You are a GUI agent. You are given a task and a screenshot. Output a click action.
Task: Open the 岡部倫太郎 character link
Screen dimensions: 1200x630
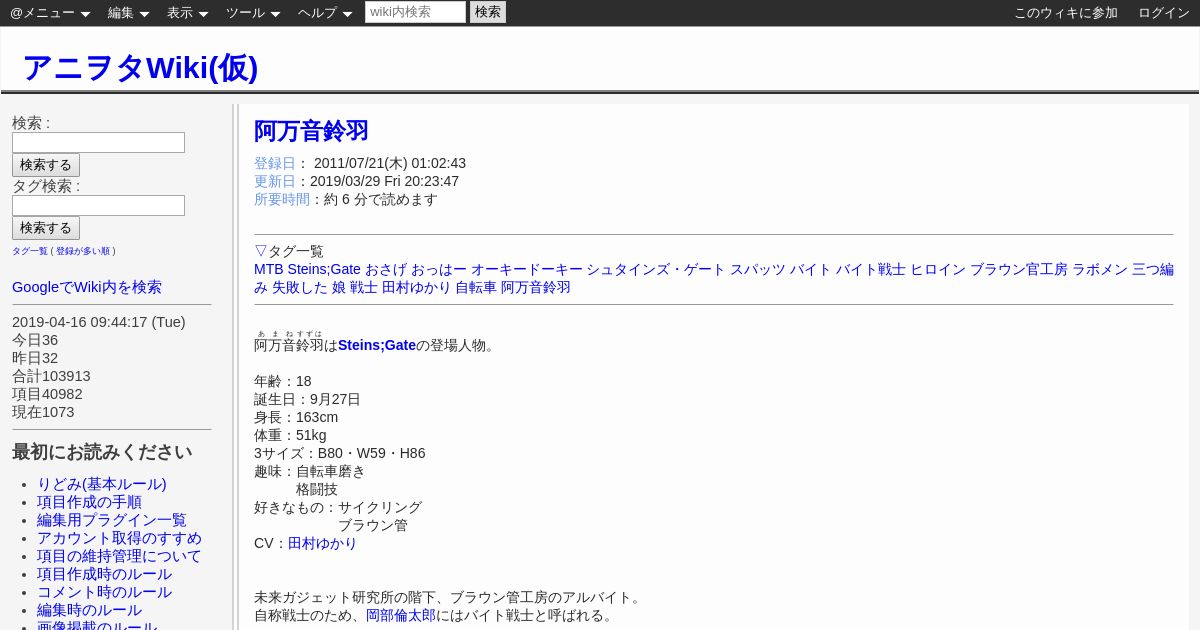click(x=401, y=615)
